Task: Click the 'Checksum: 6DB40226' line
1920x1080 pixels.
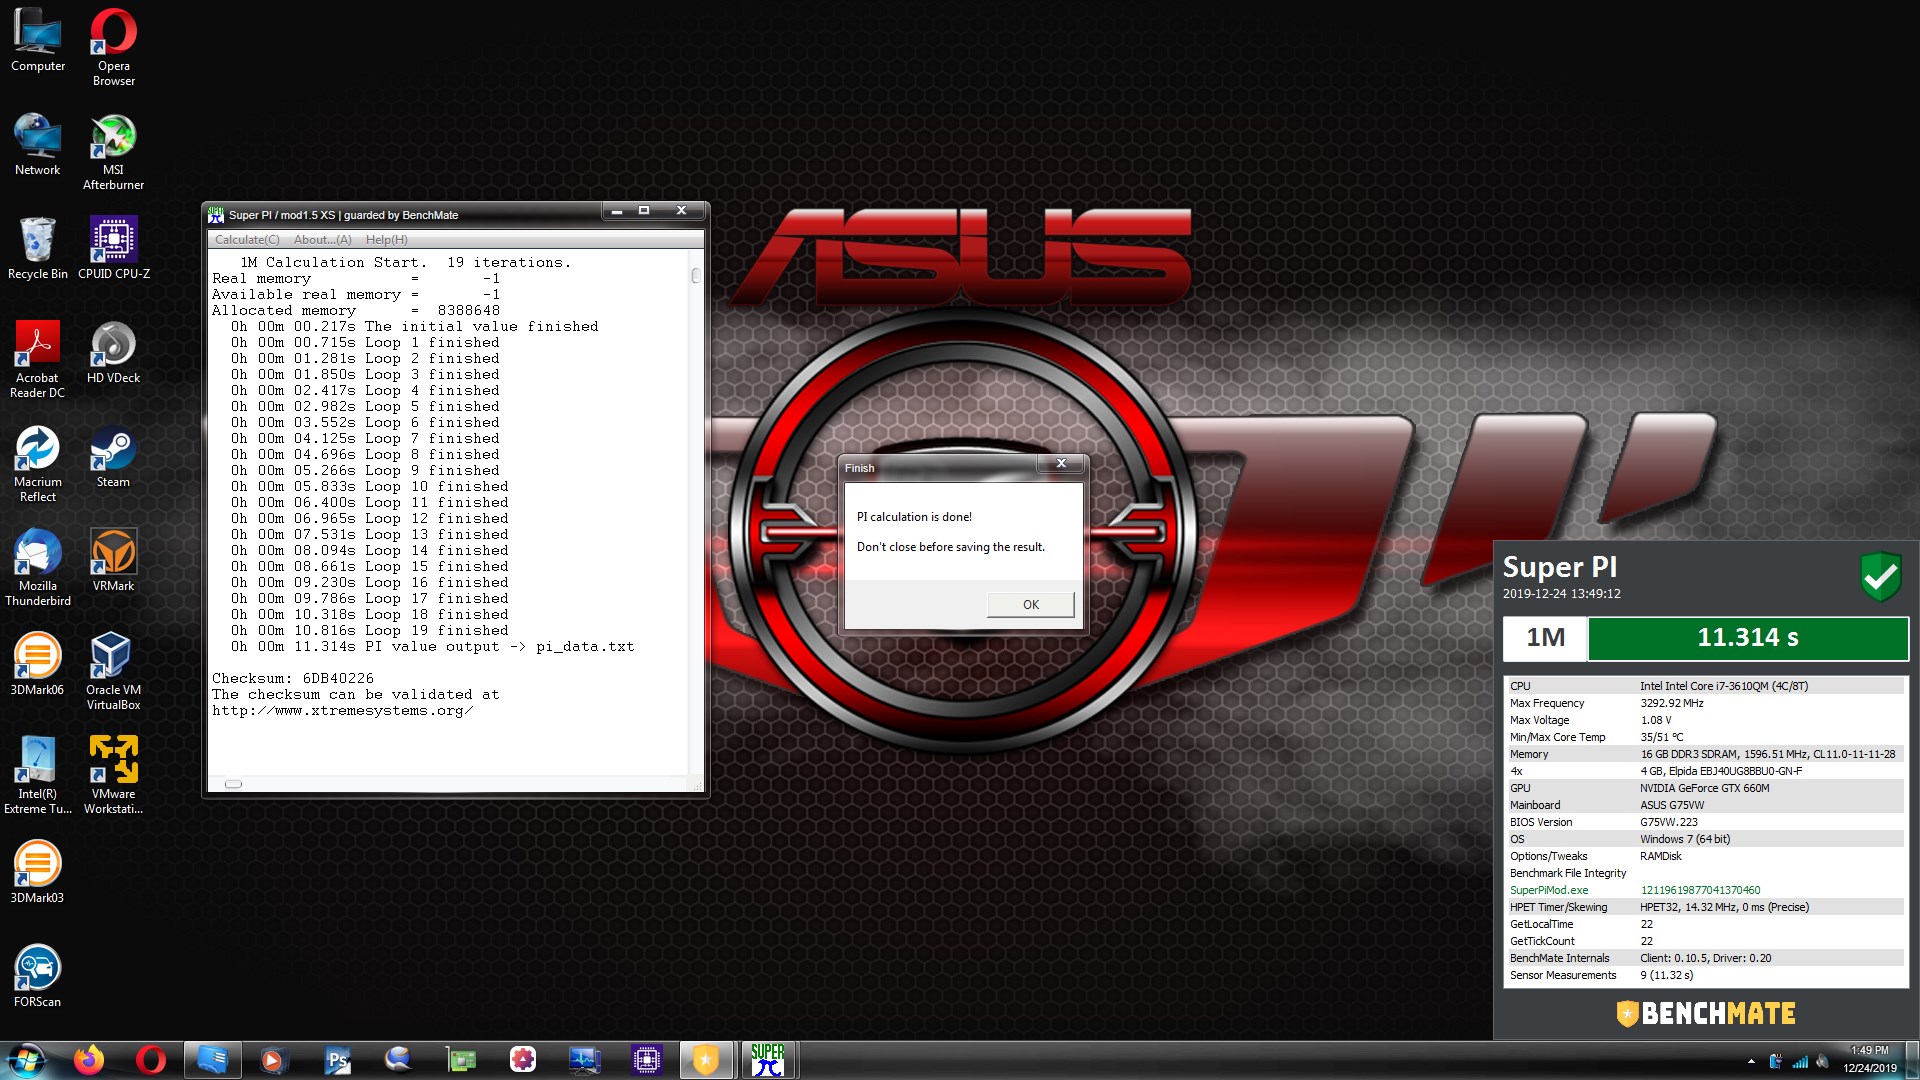Action: [x=293, y=678]
